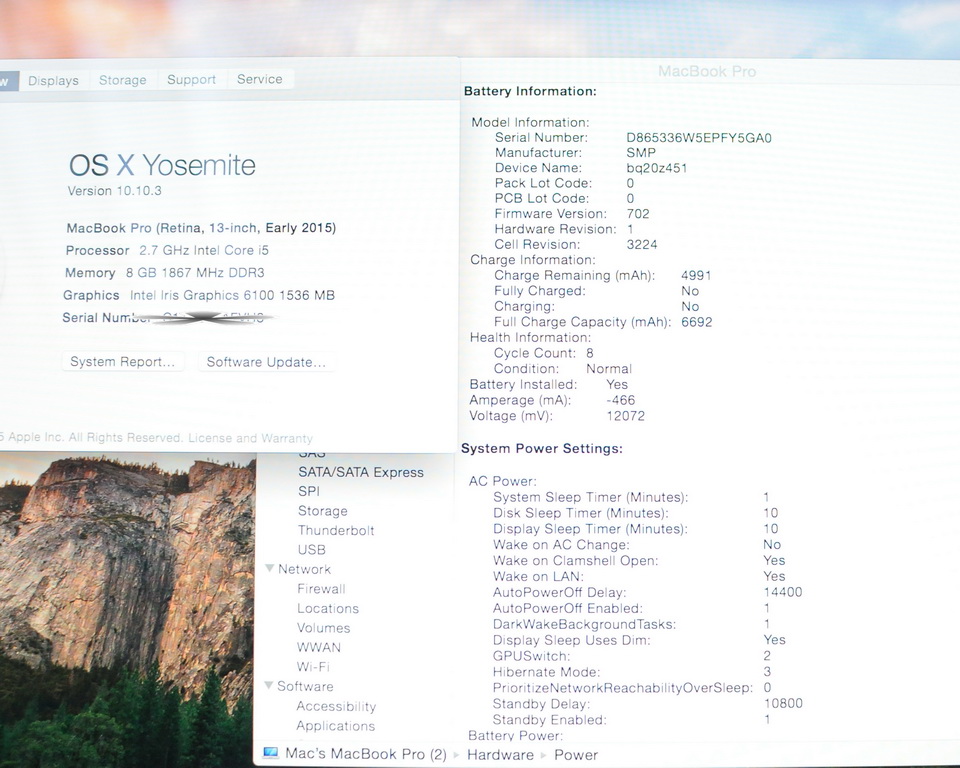
Task: Select Volumes under Network
Action: [323, 628]
